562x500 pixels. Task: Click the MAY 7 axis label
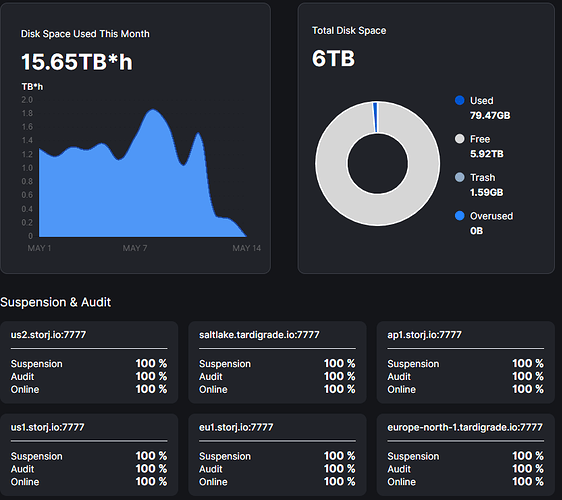pos(135,248)
